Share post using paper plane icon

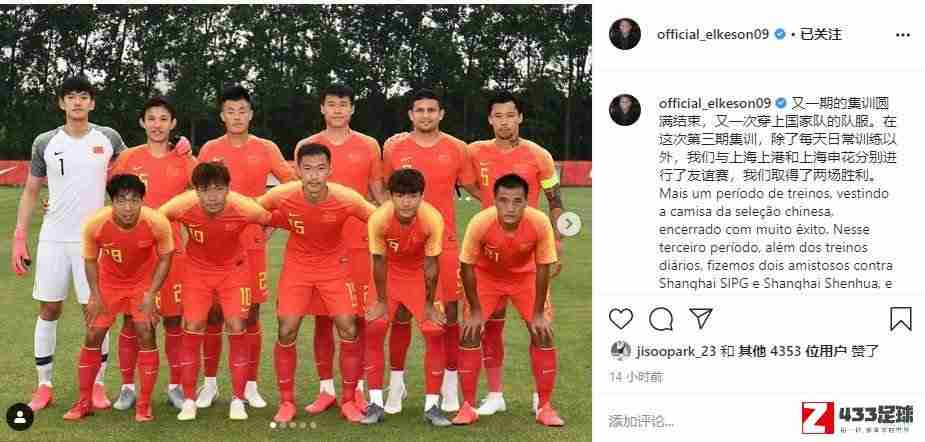coord(701,319)
